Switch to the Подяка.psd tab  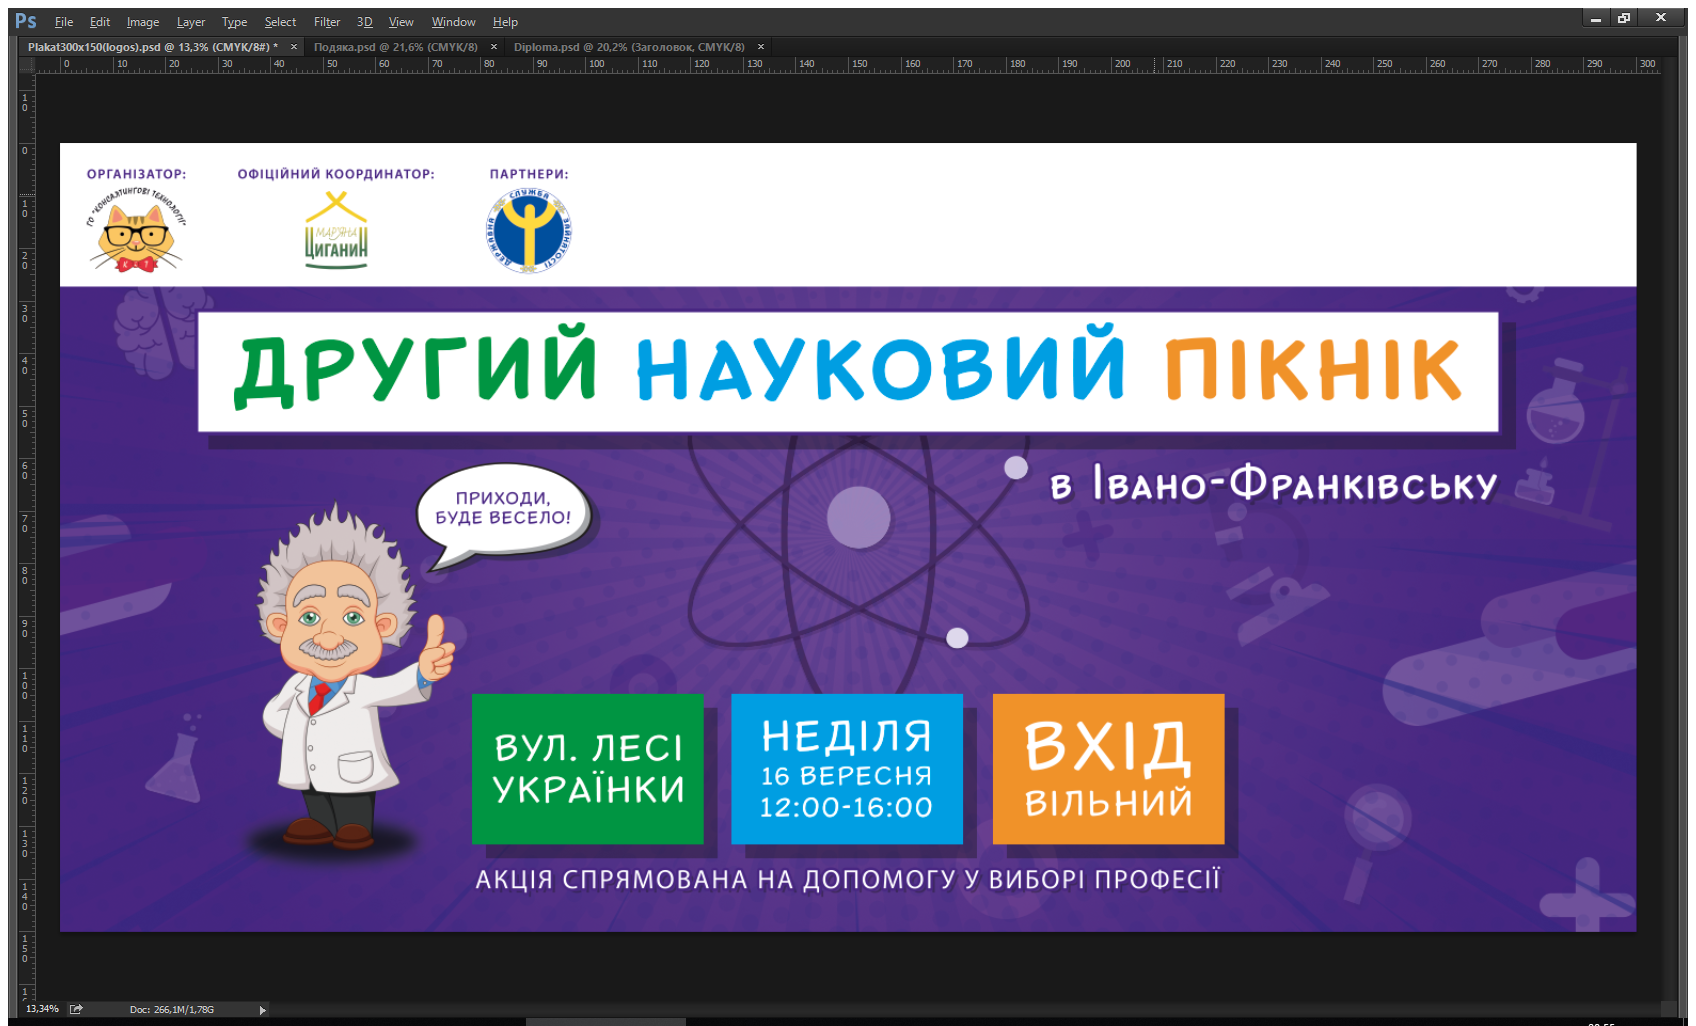(x=395, y=47)
